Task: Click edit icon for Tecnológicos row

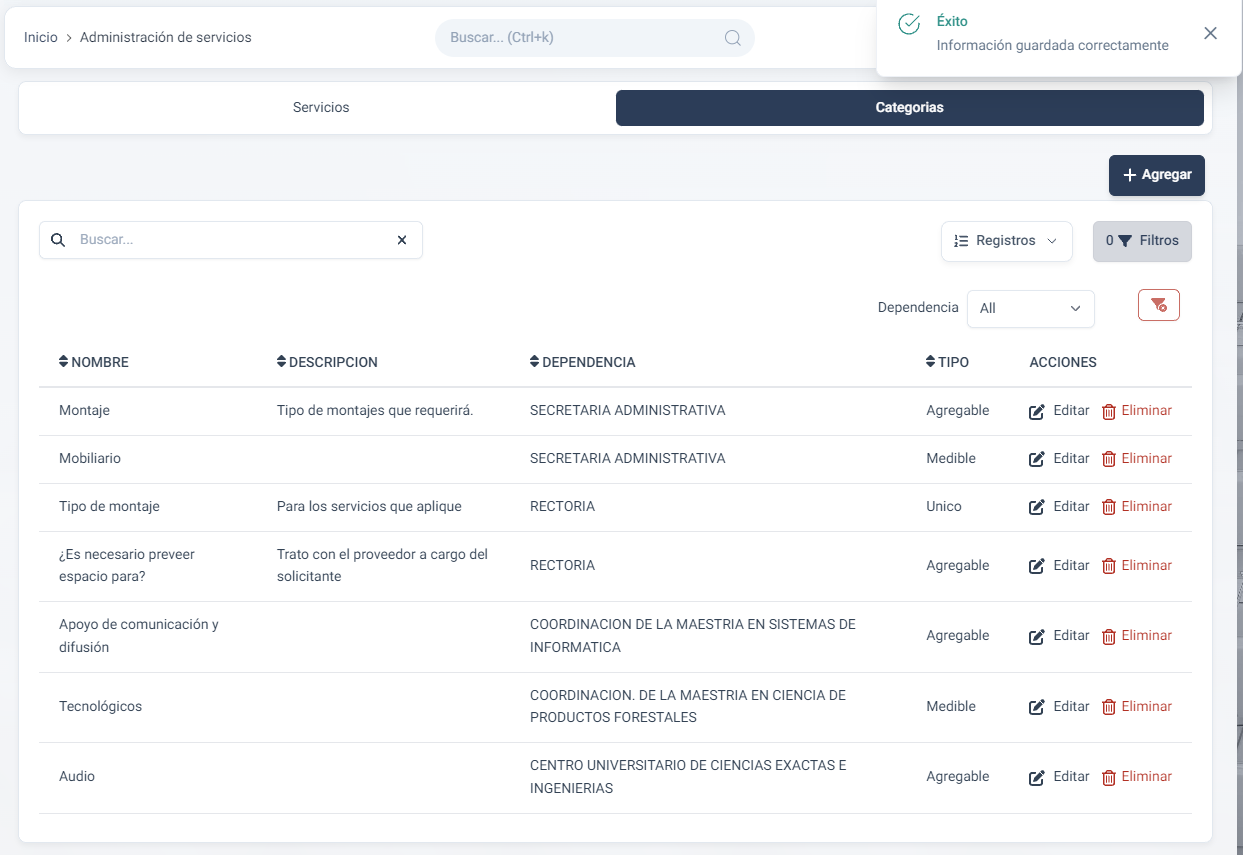Action: [1037, 707]
